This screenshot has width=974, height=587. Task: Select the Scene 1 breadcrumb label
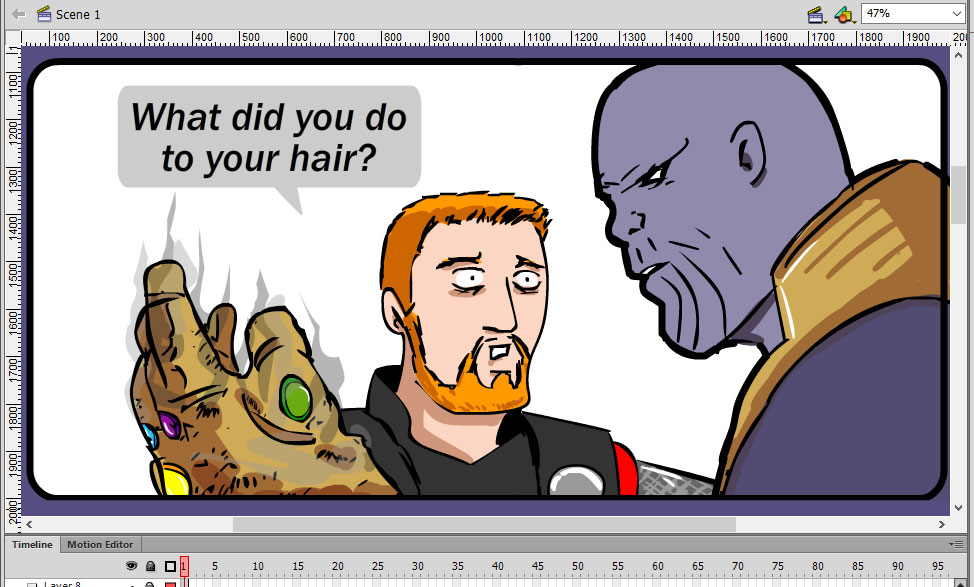pyautogui.click(x=78, y=14)
